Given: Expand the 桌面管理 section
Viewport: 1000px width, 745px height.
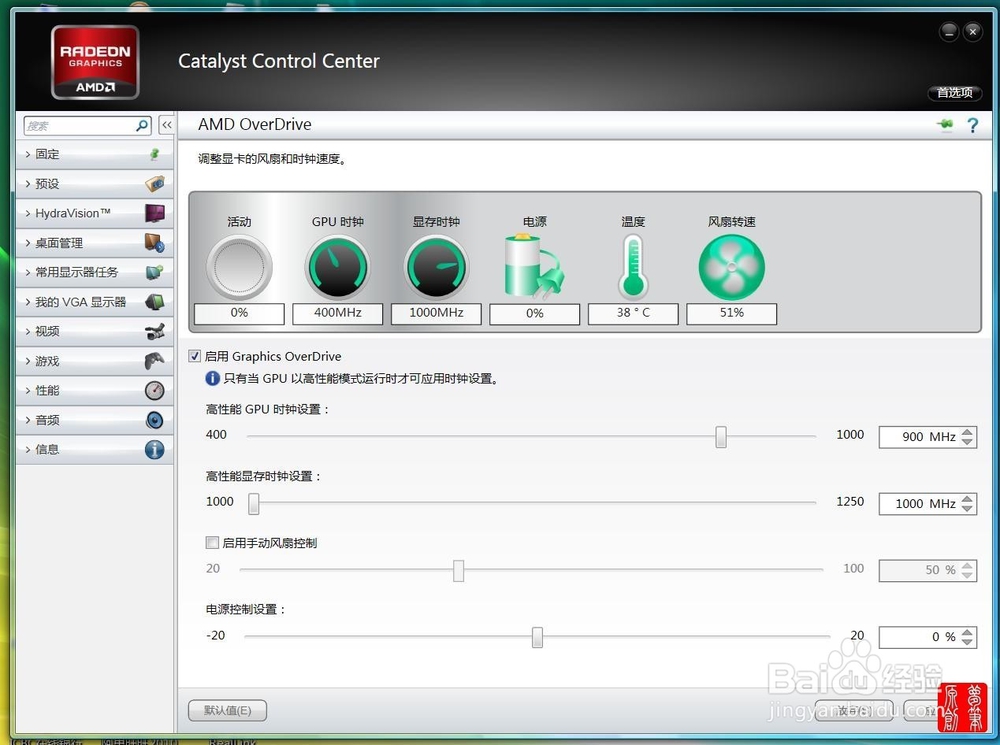Looking at the screenshot, I should [94, 242].
